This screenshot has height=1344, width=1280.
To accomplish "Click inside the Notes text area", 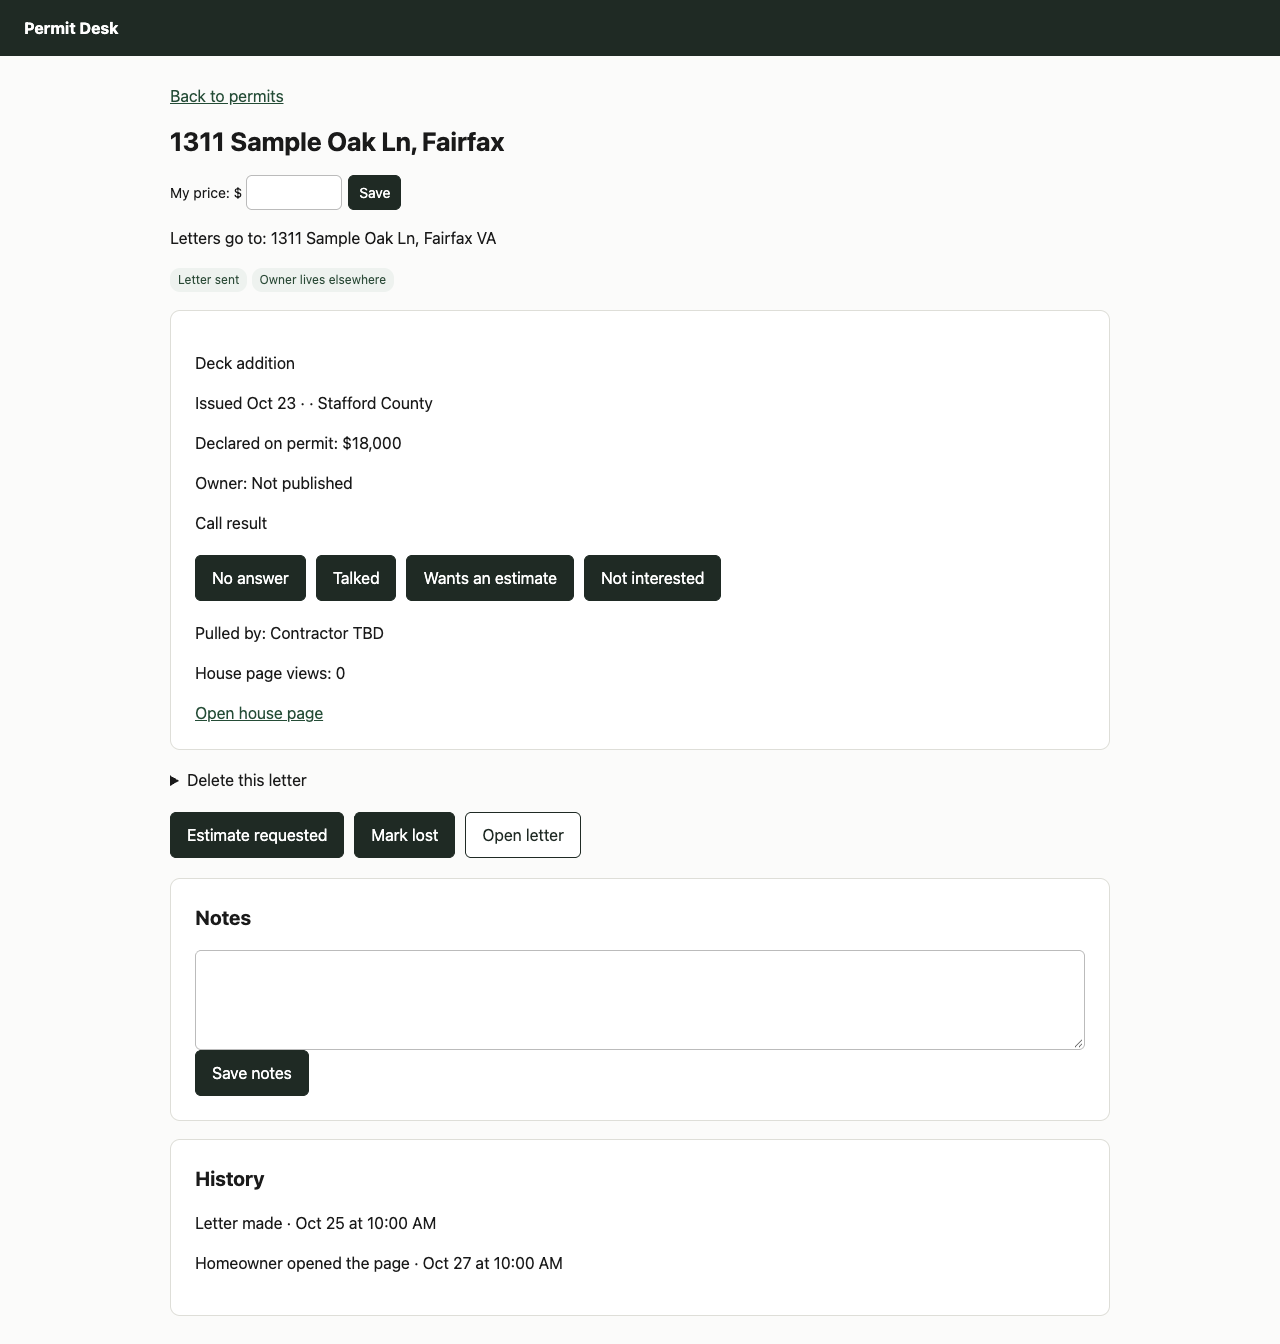I will [640, 1000].
